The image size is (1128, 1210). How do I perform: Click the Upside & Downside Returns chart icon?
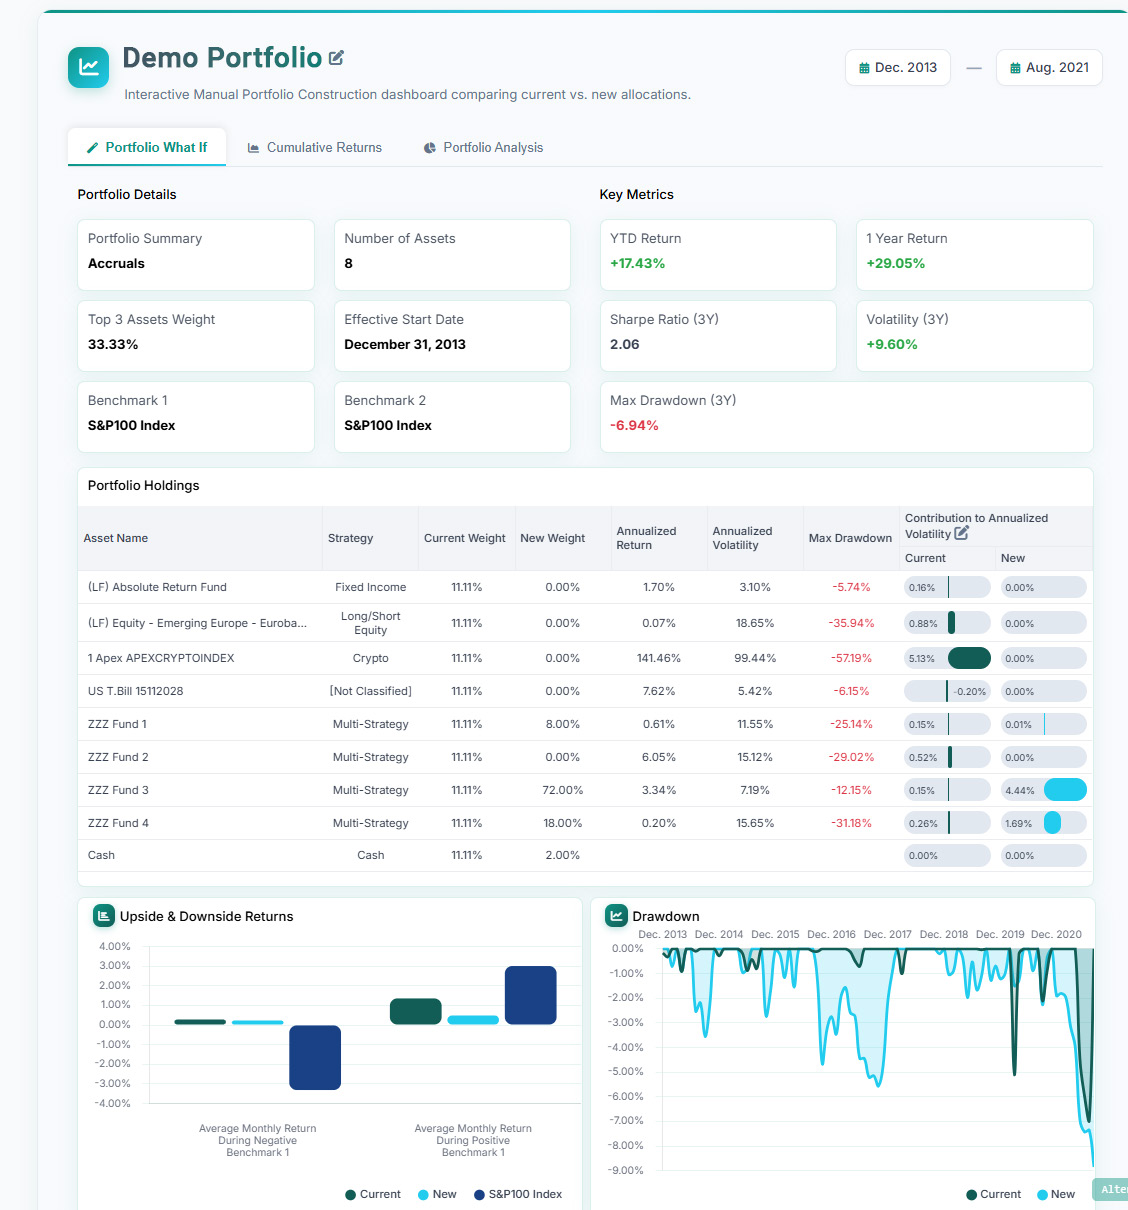[104, 915]
